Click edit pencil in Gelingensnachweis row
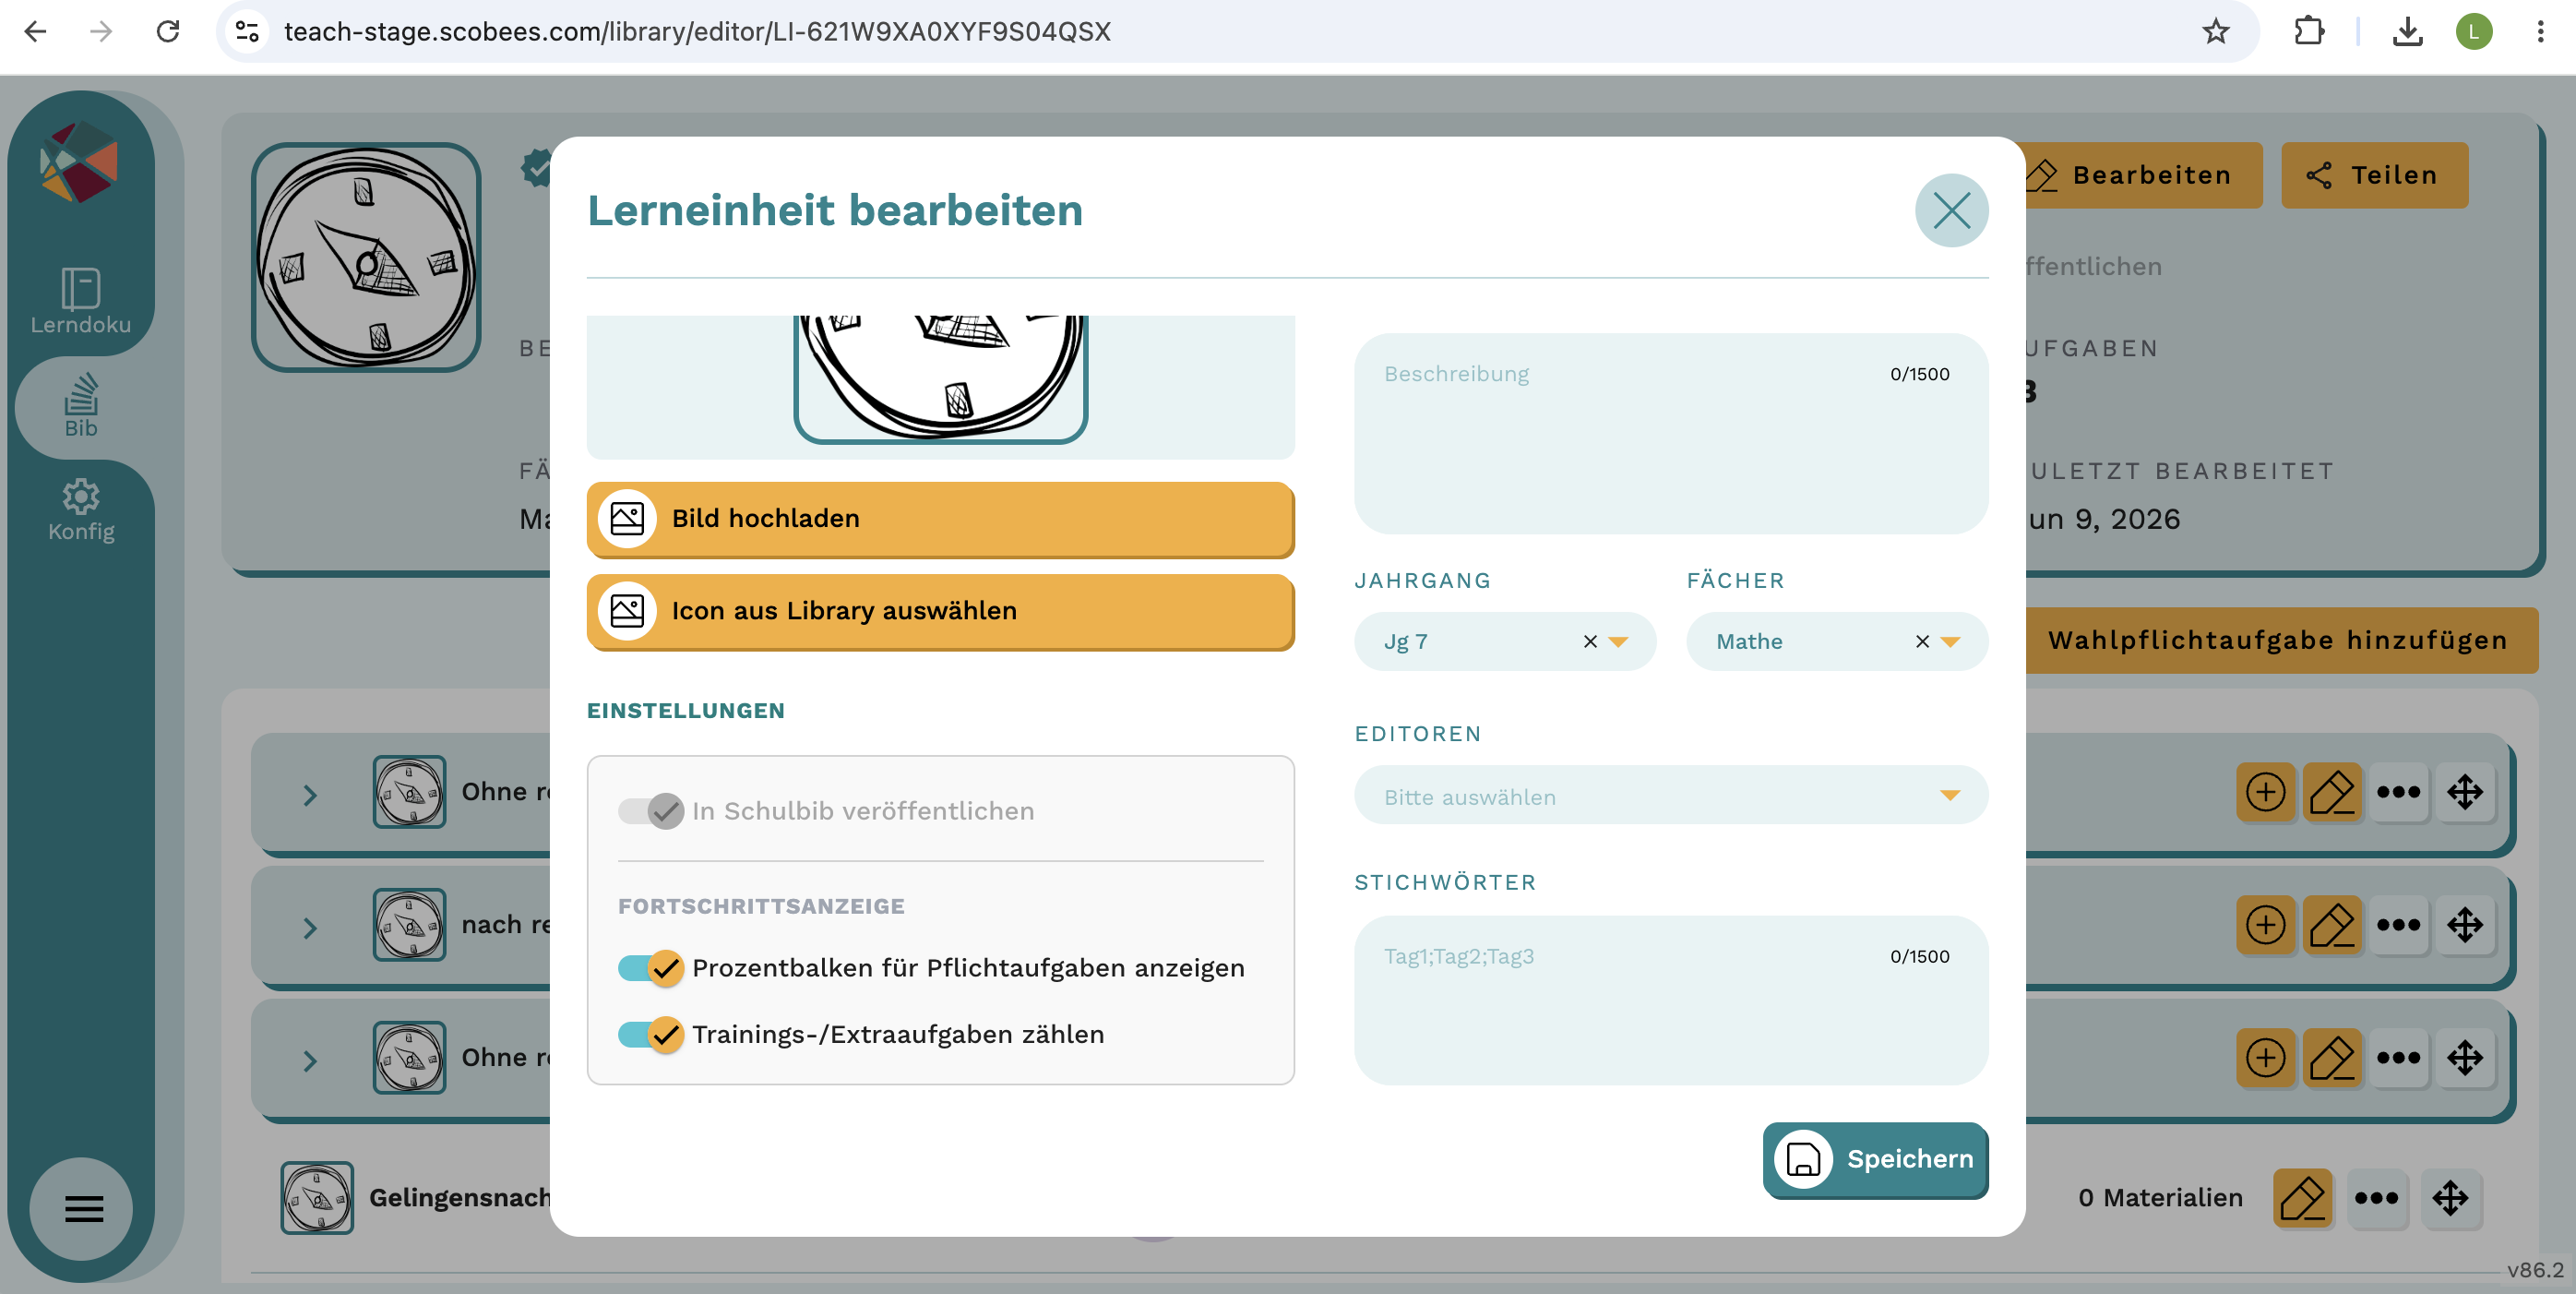The height and width of the screenshot is (1294, 2576). pos(2302,1198)
